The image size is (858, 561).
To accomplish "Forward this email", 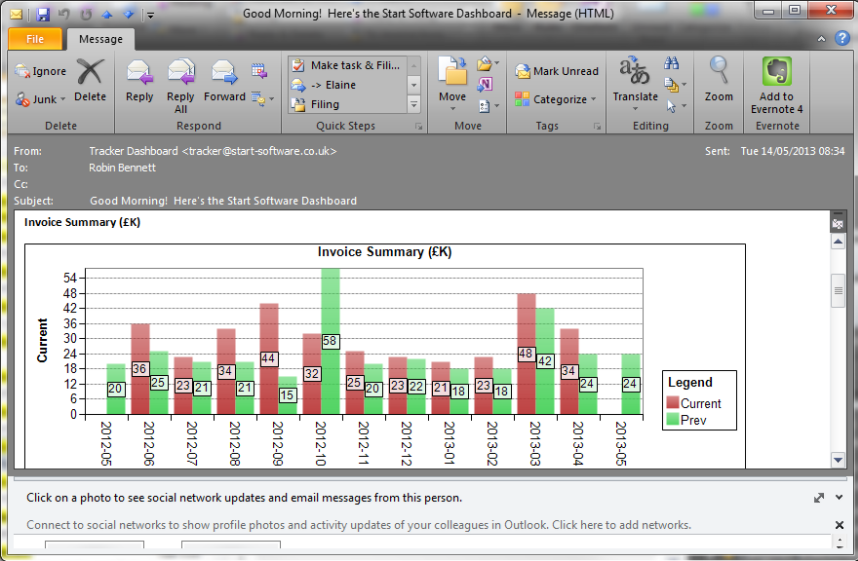I will [x=224, y=80].
